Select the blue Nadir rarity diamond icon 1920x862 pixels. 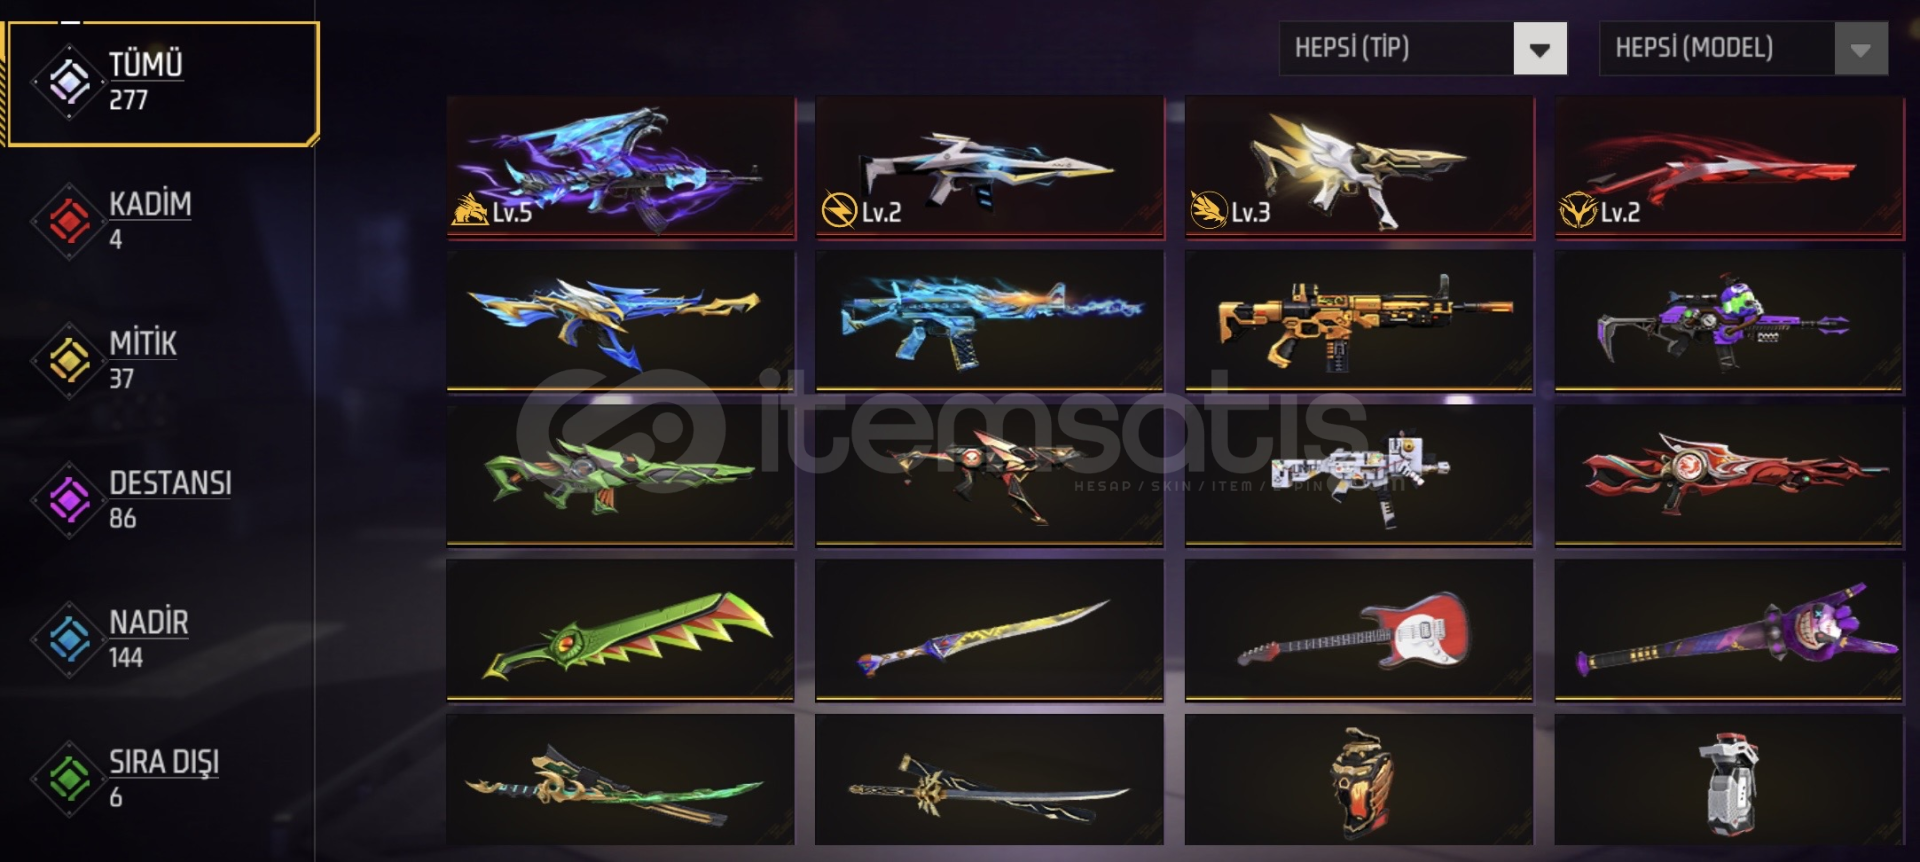click(69, 639)
